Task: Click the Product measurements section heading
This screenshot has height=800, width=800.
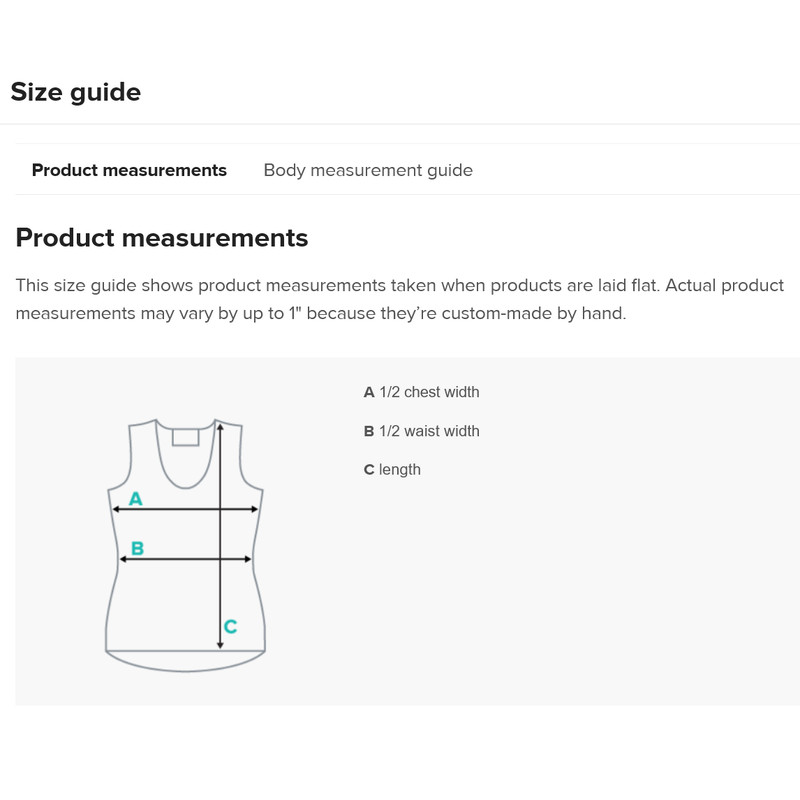Action: click(161, 238)
